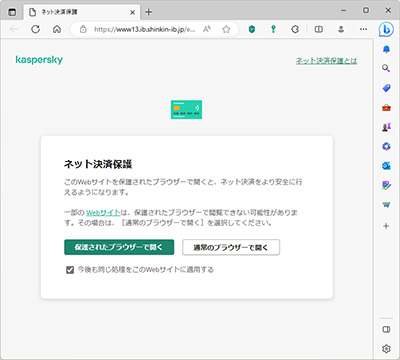400x360 pixels.
Task: Open the Settings and more ellipsis menu
Action: [363, 29]
